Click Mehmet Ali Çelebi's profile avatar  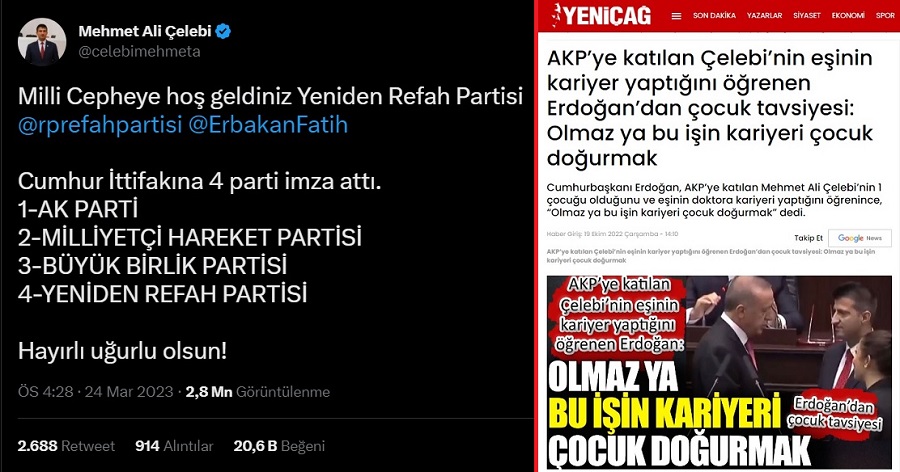tap(41, 42)
